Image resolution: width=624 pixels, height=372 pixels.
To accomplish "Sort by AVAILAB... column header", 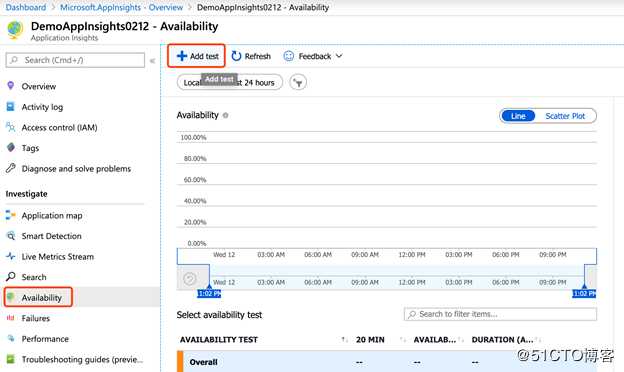I will pos(435,339).
